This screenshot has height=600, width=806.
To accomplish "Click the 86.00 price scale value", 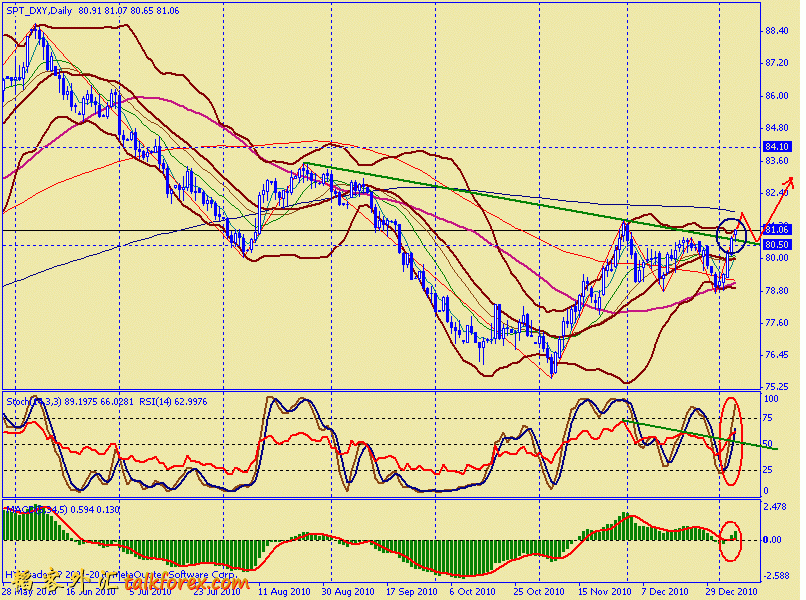I will (776, 96).
